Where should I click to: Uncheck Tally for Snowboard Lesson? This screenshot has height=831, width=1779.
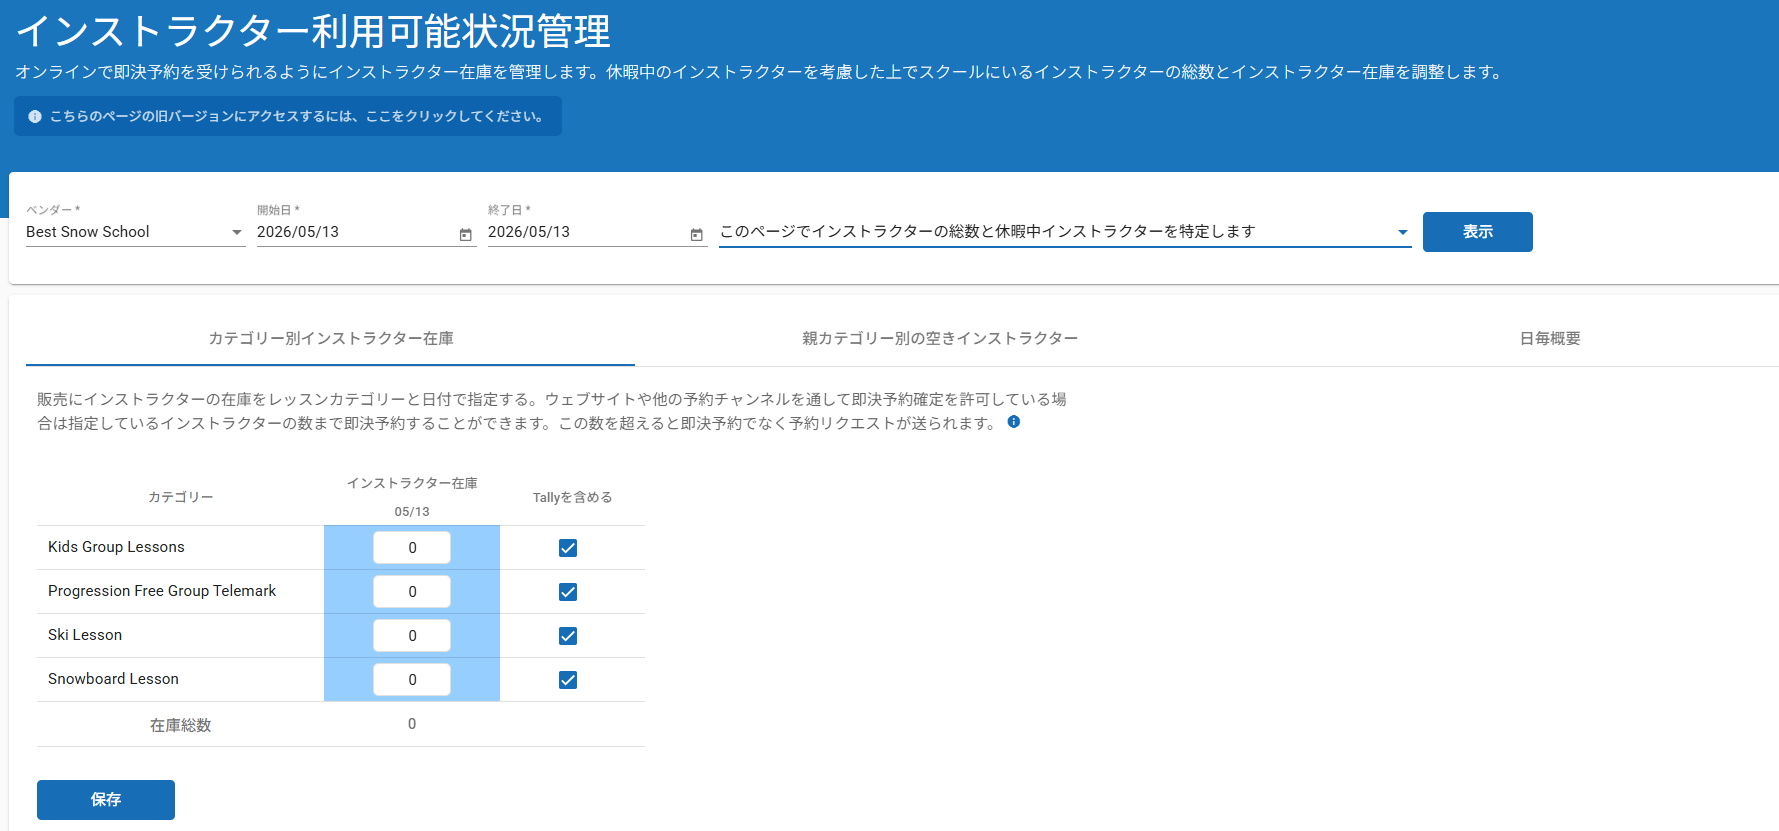click(x=568, y=680)
